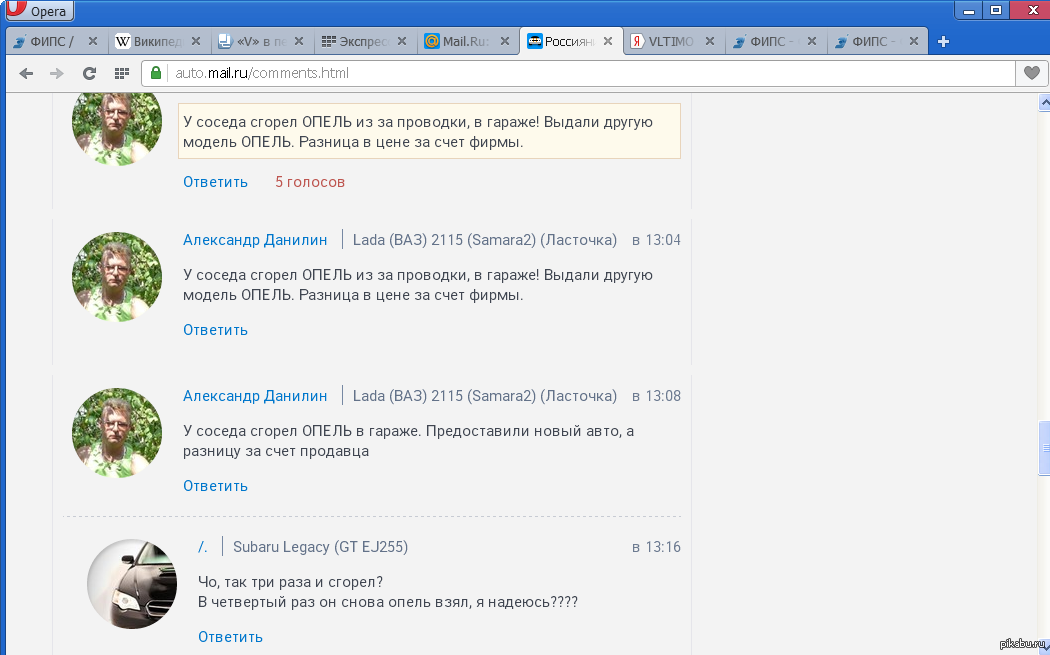Open new tab with plus button
The width and height of the screenshot is (1050, 655).
pyautogui.click(x=943, y=41)
